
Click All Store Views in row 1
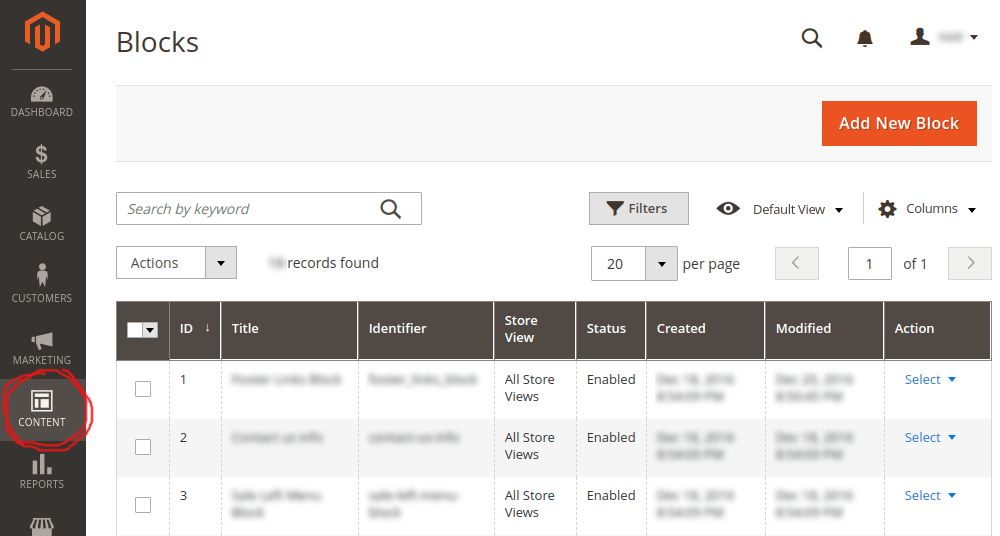(529, 388)
